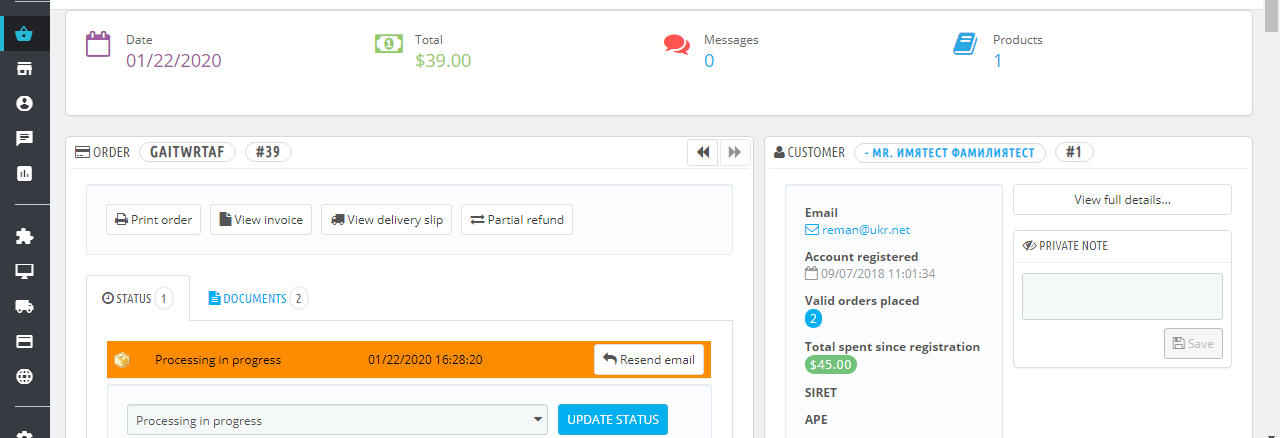Click into the Private note text area

[x=1122, y=296]
